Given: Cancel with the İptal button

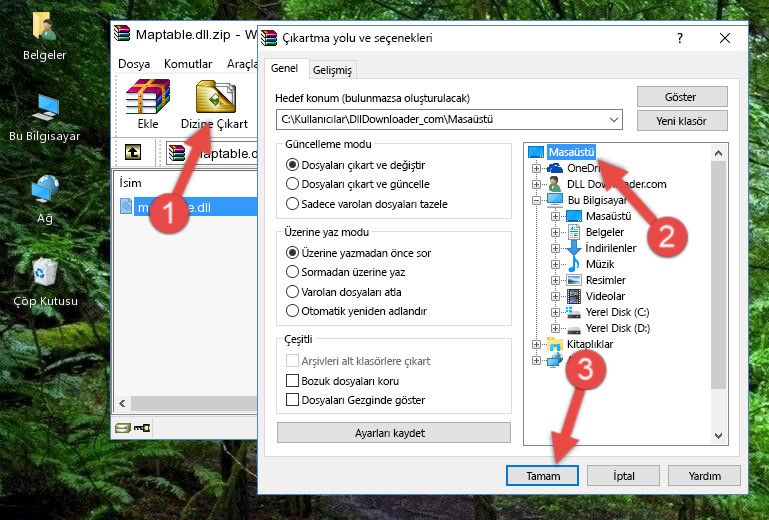Looking at the screenshot, I should (x=623, y=476).
